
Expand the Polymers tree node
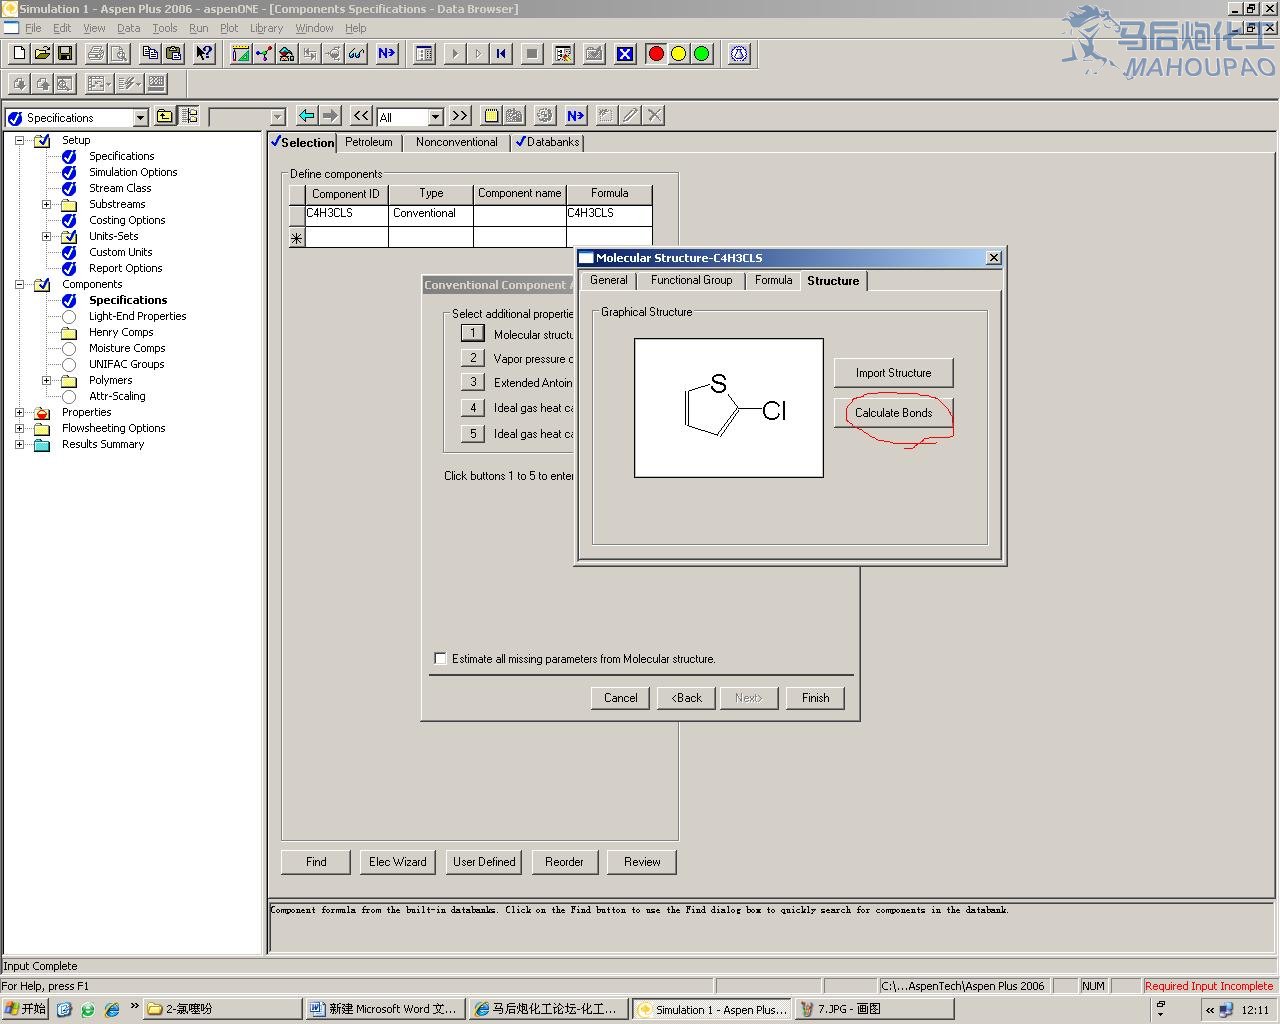pyautogui.click(x=46, y=380)
